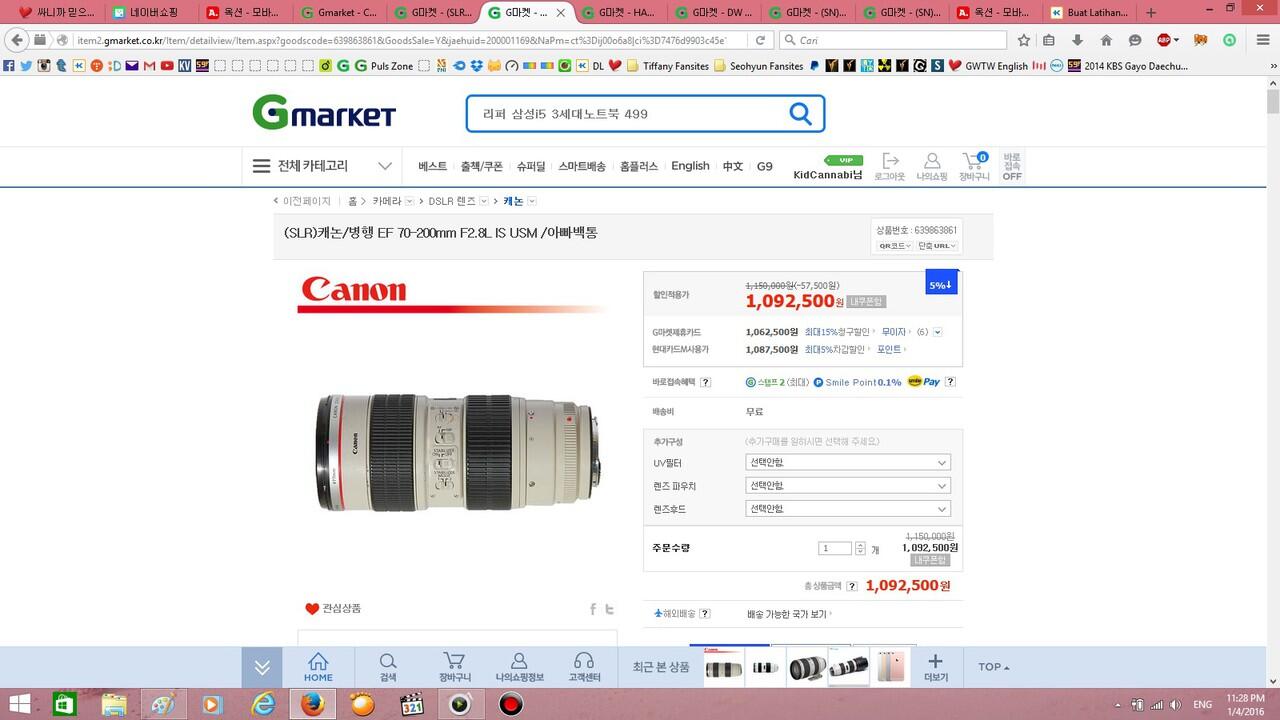Click Firefox home toolbar icon
The image size is (1280, 720).
click(x=1106, y=40)
